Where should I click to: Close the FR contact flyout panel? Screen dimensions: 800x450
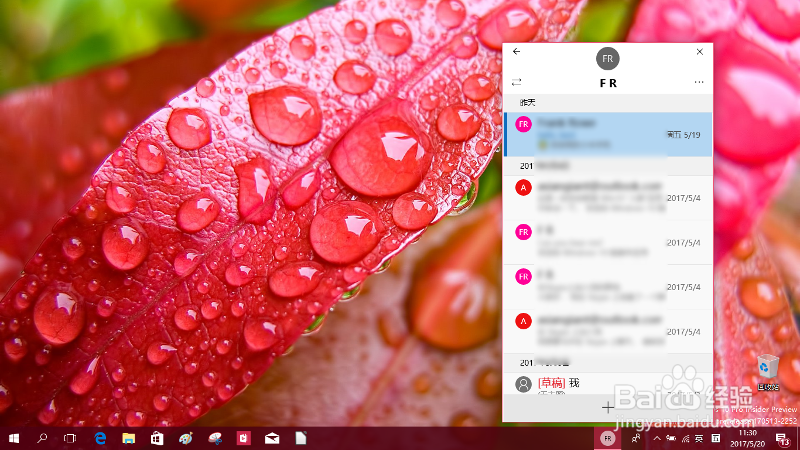pyautogui.click(x=699, y=52)
